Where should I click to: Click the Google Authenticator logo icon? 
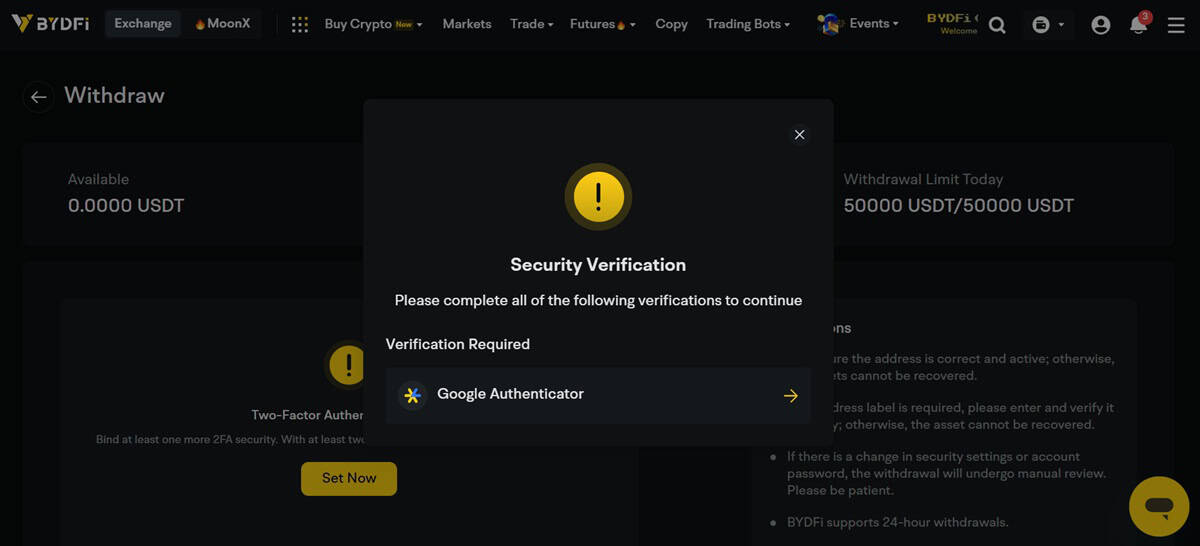click(x=412, y=395)
